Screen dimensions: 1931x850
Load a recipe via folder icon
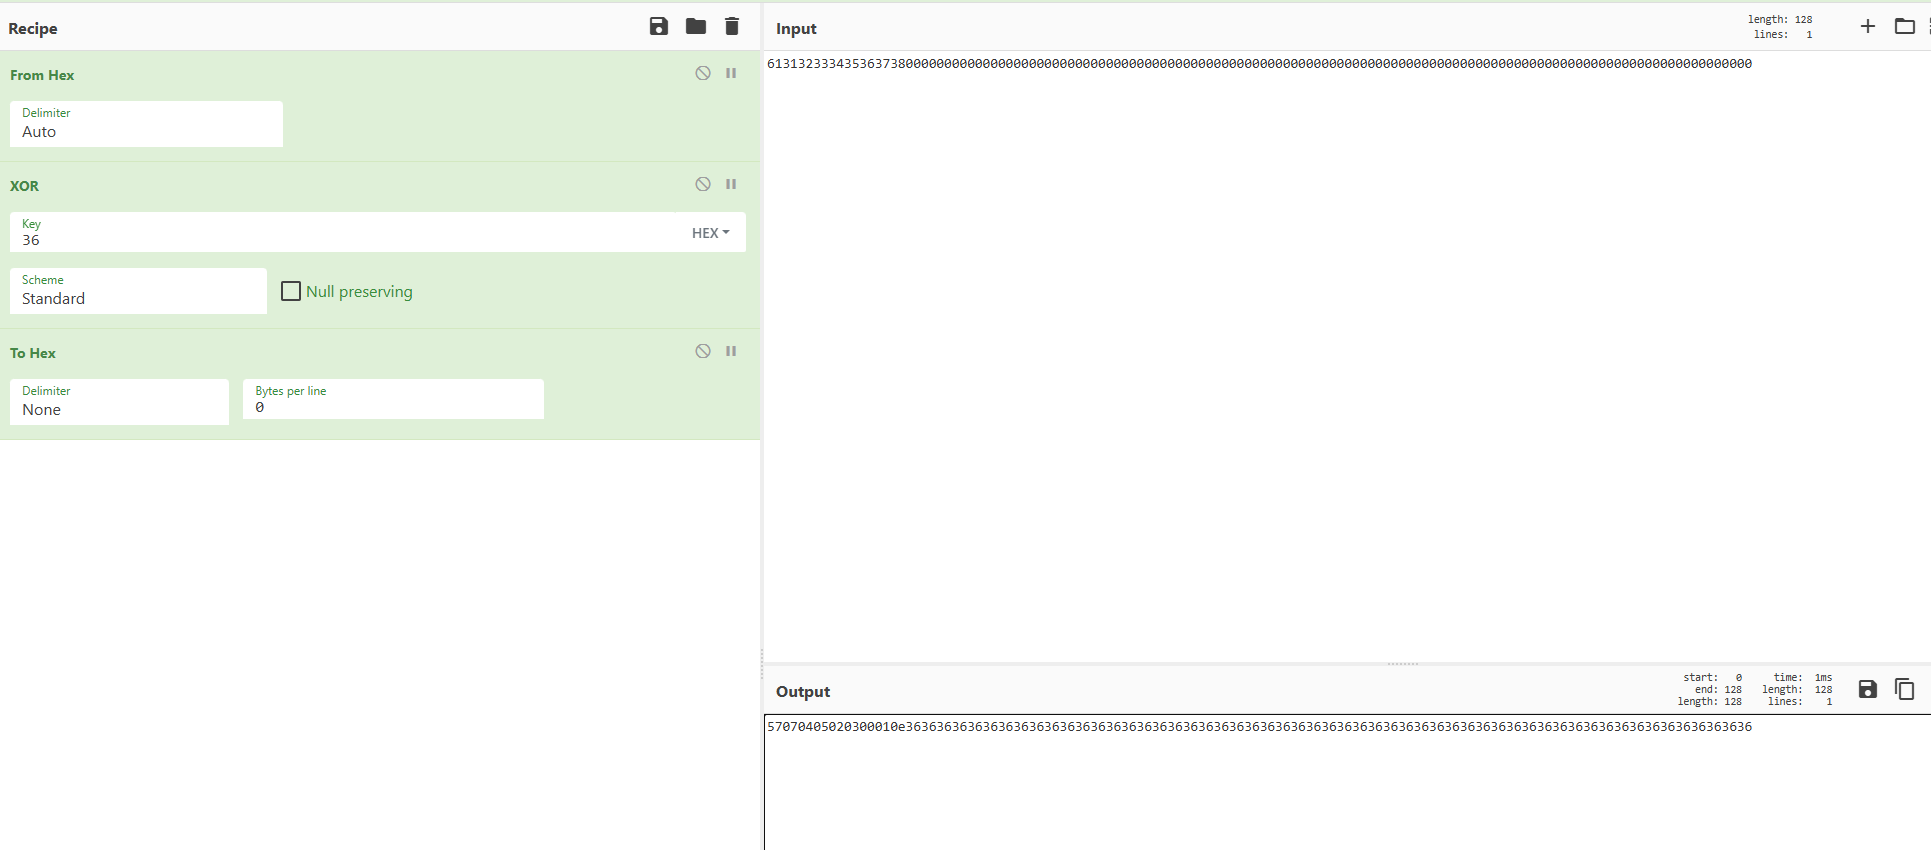pos(696,27)
